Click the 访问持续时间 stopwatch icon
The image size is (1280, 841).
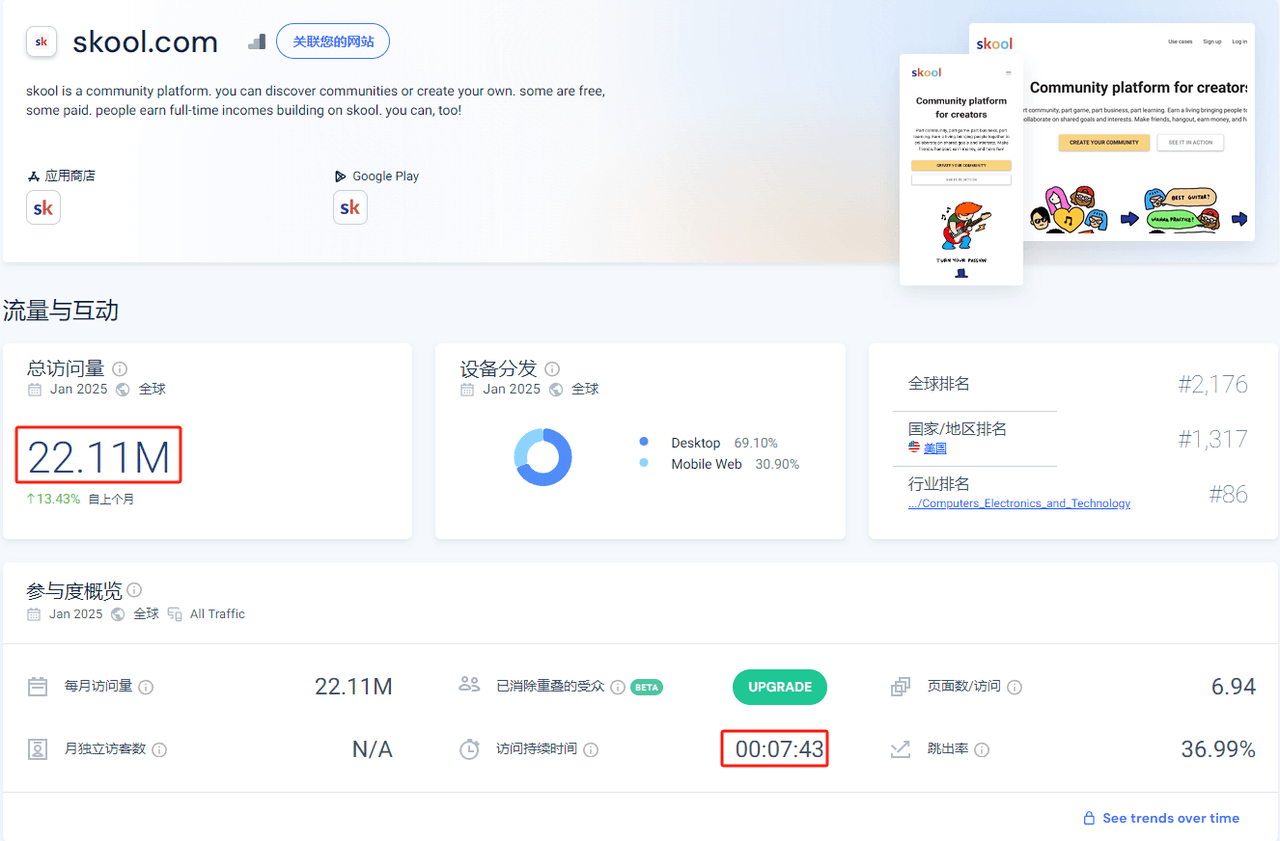(469, 749)
